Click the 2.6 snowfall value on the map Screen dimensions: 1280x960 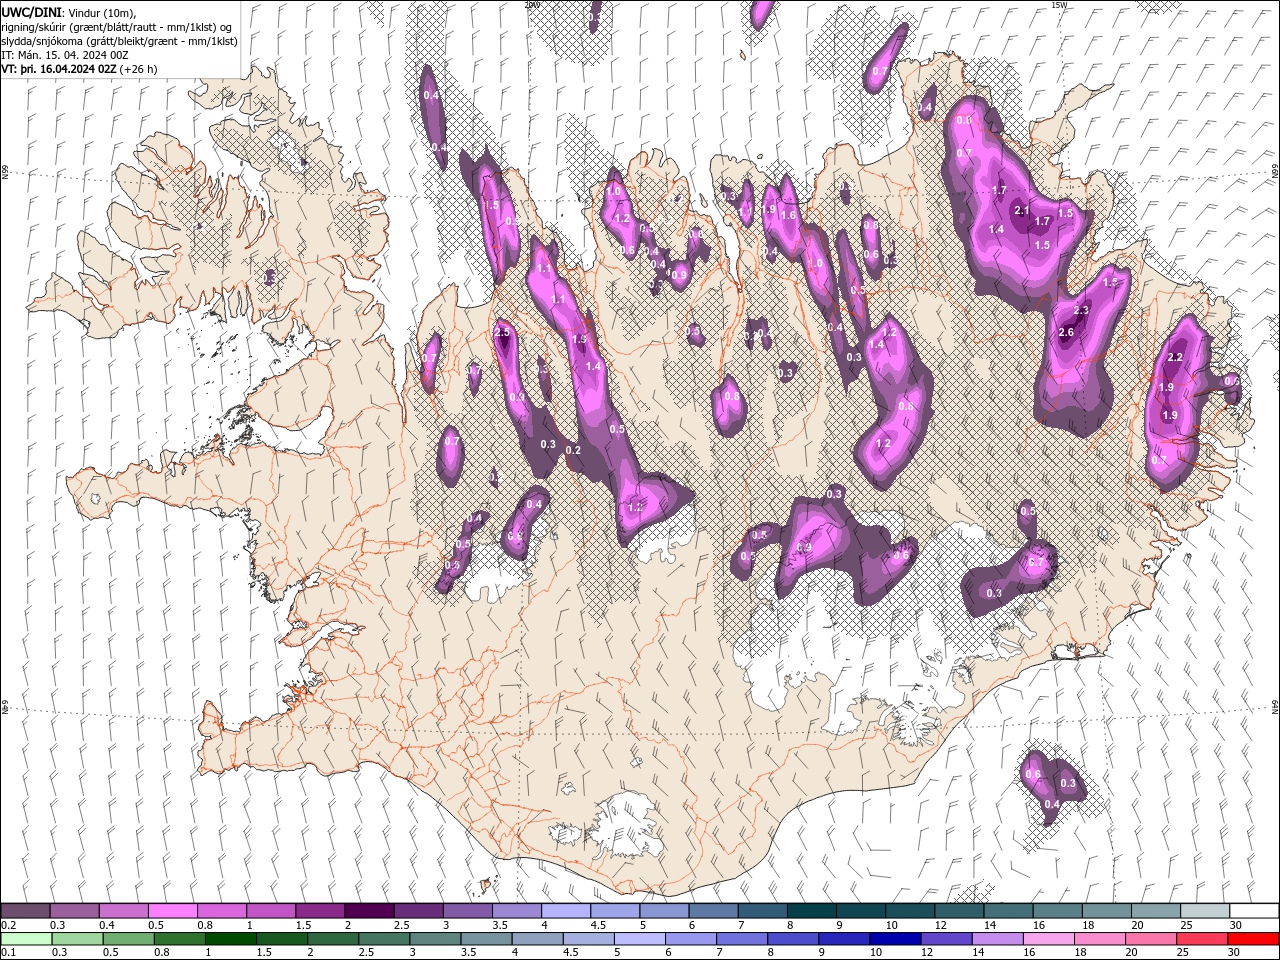click(1066, 333)
